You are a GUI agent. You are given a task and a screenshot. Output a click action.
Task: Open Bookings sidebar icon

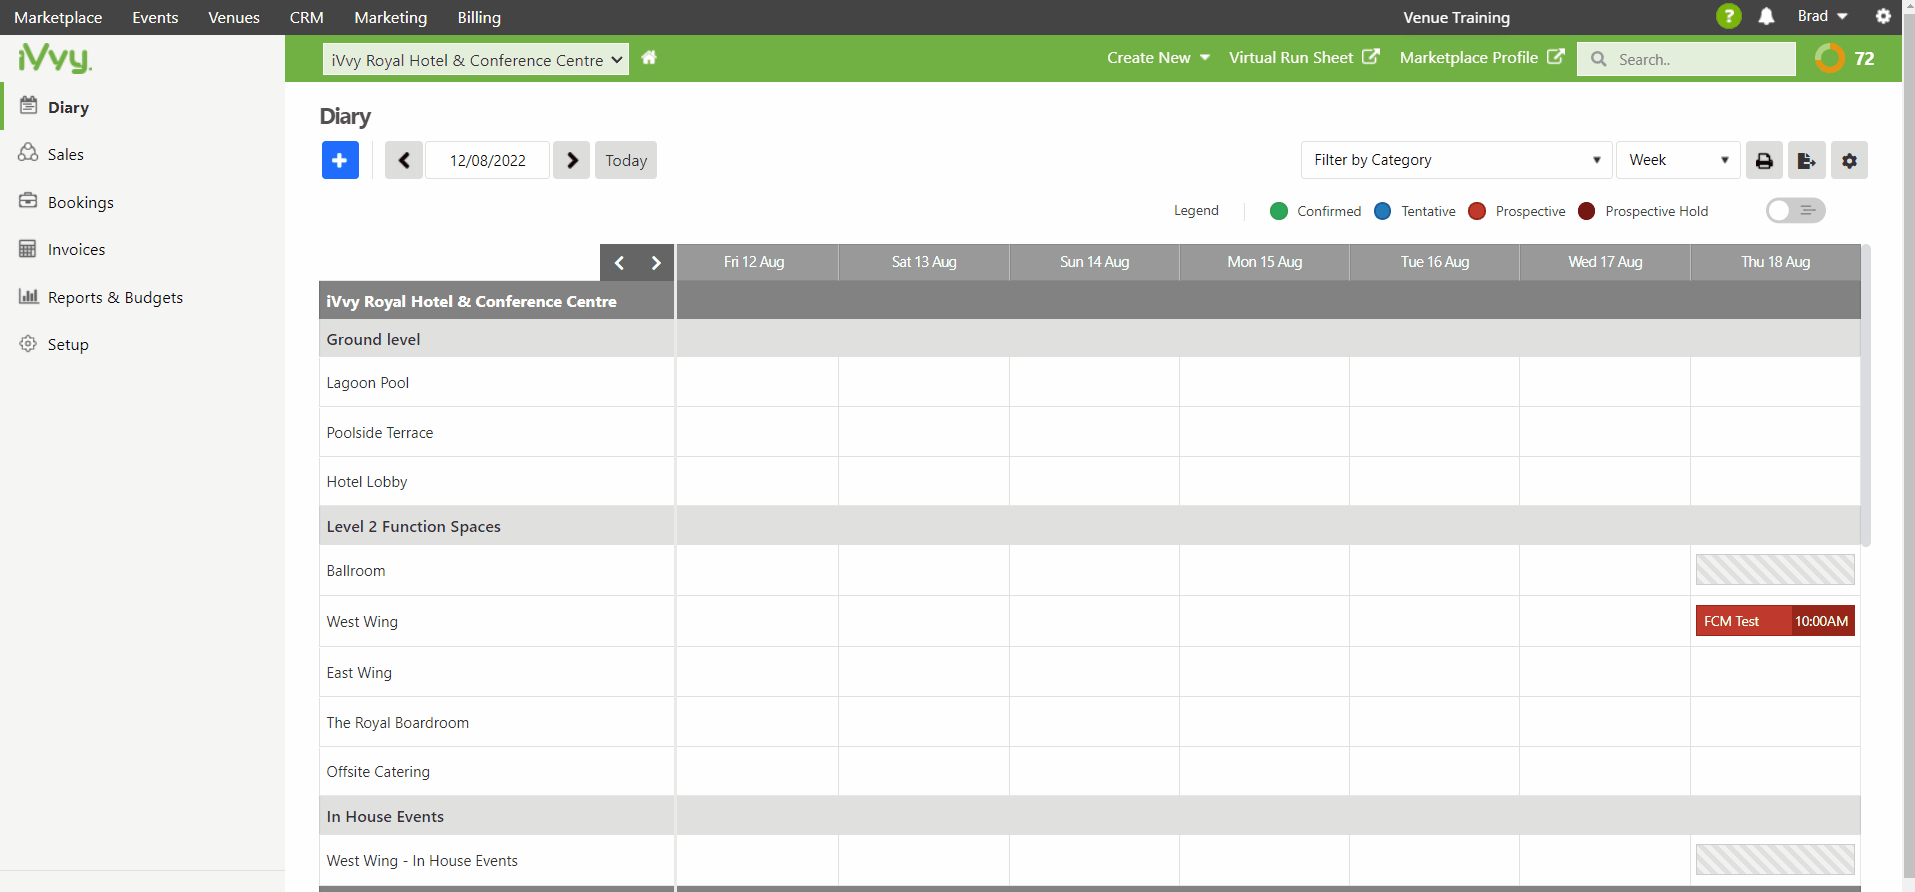click(28, 201)
